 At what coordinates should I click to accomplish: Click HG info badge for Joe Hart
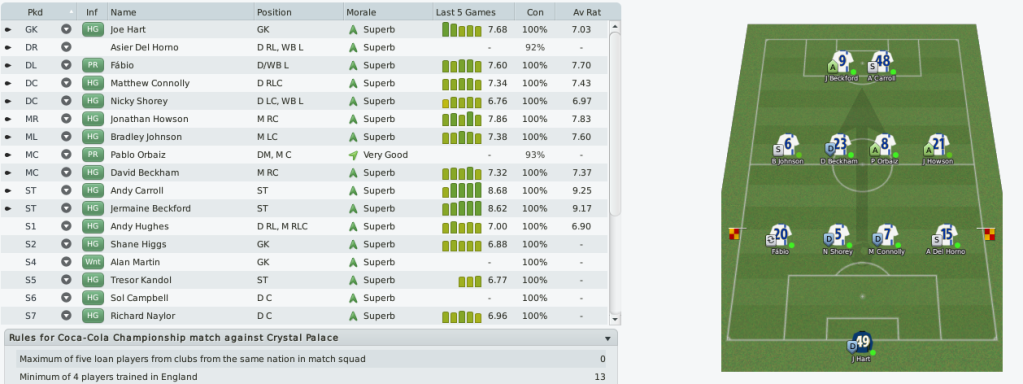92,29
